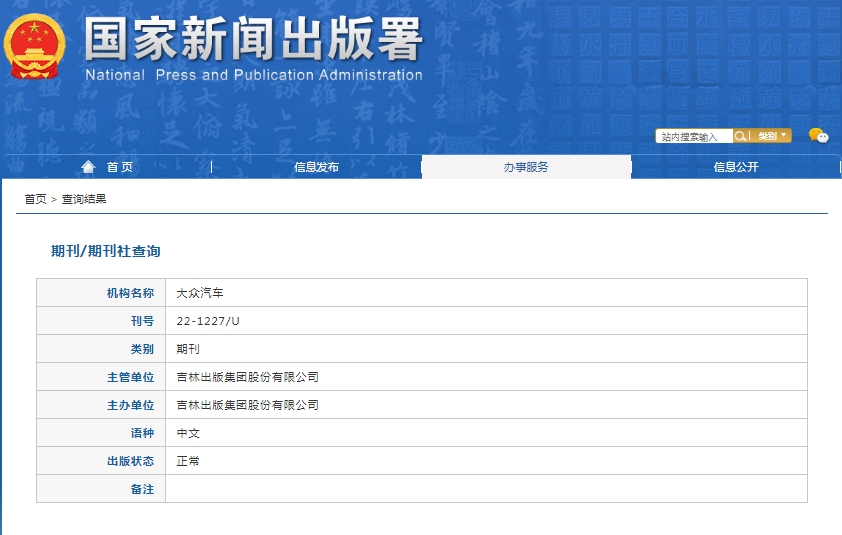
Task: Click the 国家新闻出版署 site title
Action: [x=254, y=40]
